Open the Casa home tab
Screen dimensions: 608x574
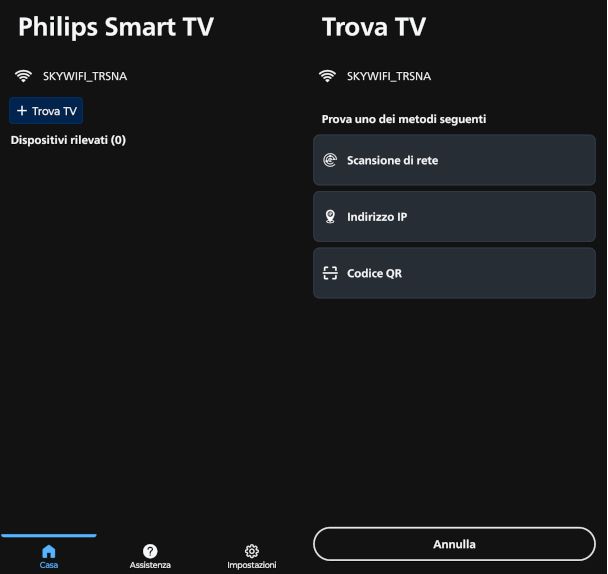pyautogui.click(x=48, y=557)
